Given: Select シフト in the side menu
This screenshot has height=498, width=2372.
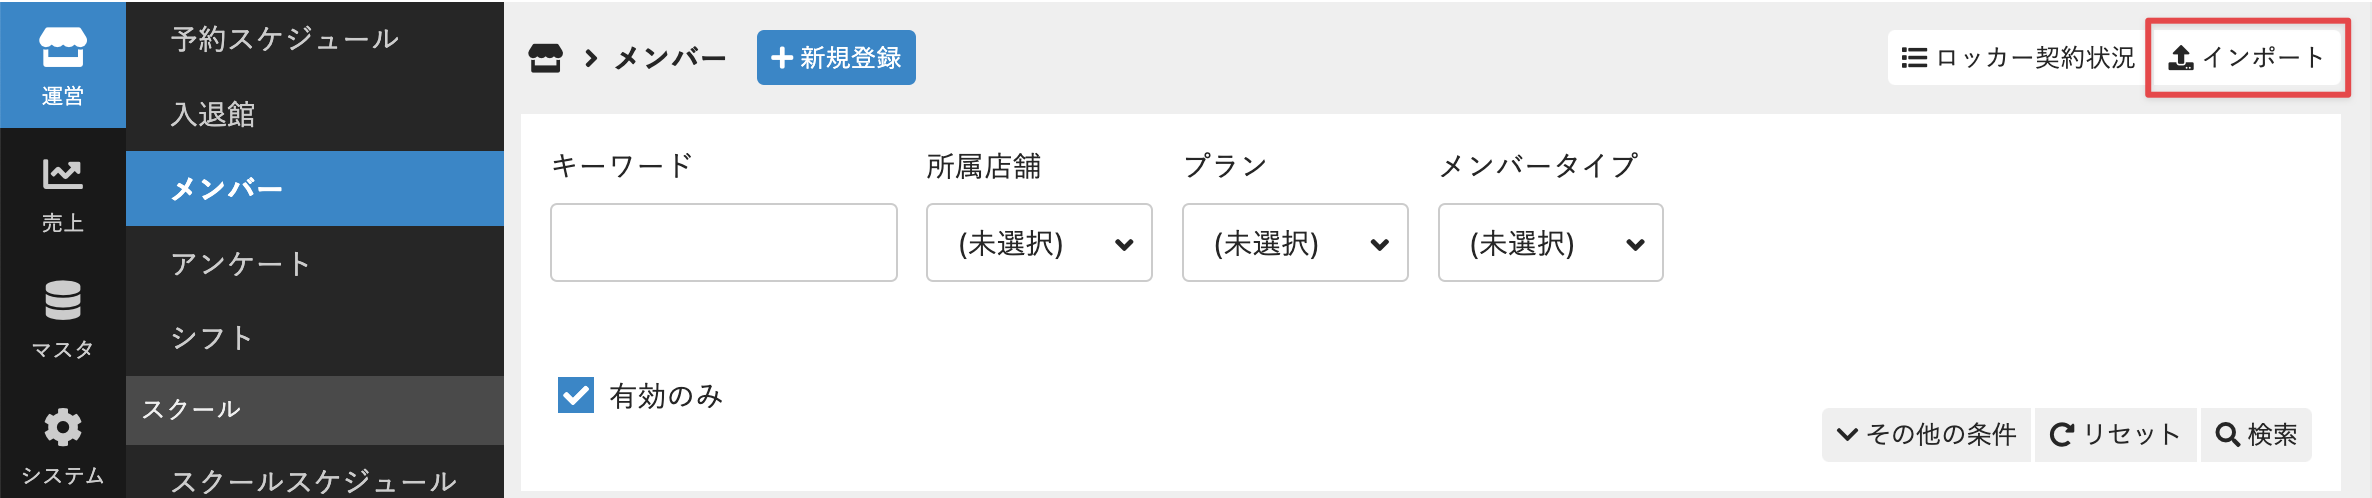Looking at the screenshot, I should (211, 338).
